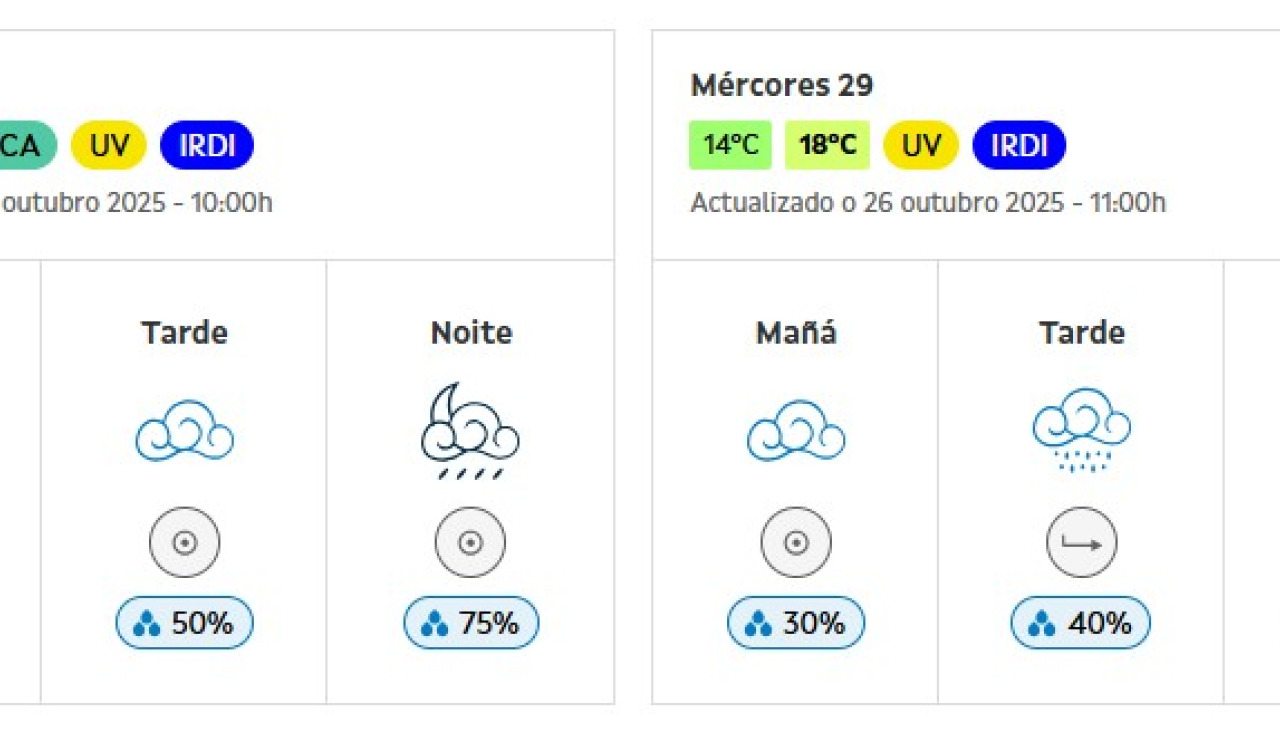
Task: Click the update timestamp text for Wednesday
Action: [928, 203]
